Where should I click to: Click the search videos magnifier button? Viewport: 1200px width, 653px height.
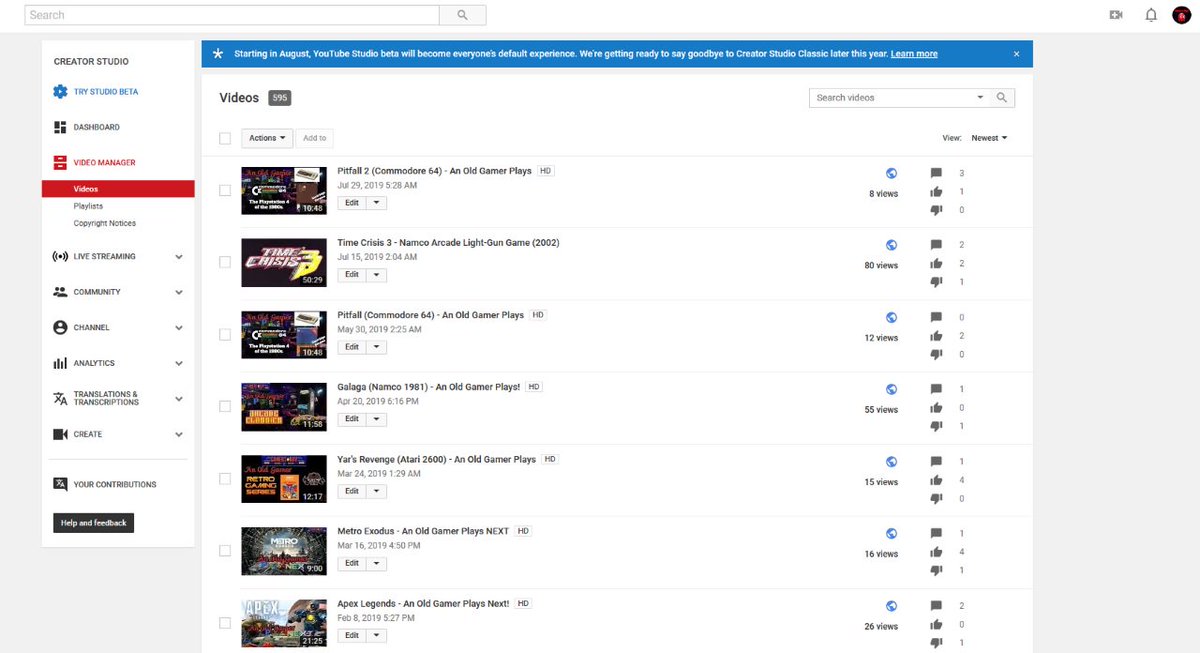pyautogui.click(x=1004, y=98)
